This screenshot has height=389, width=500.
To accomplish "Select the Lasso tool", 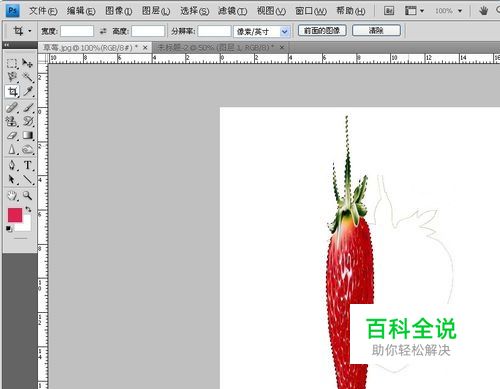I will click(12, 77).
